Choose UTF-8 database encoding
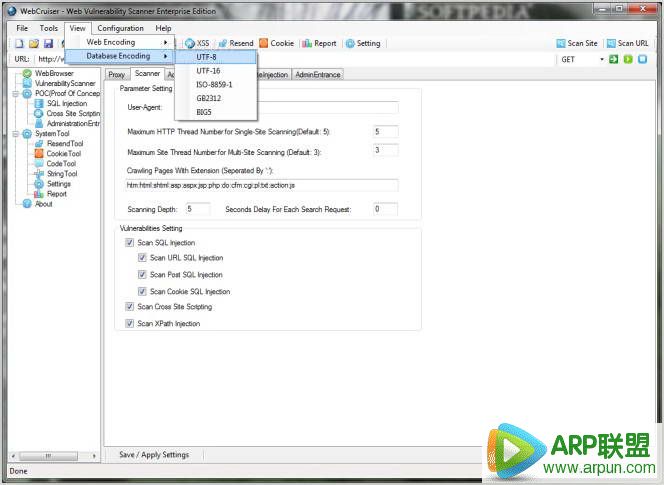664x485 pixels. tap(216, 57)
